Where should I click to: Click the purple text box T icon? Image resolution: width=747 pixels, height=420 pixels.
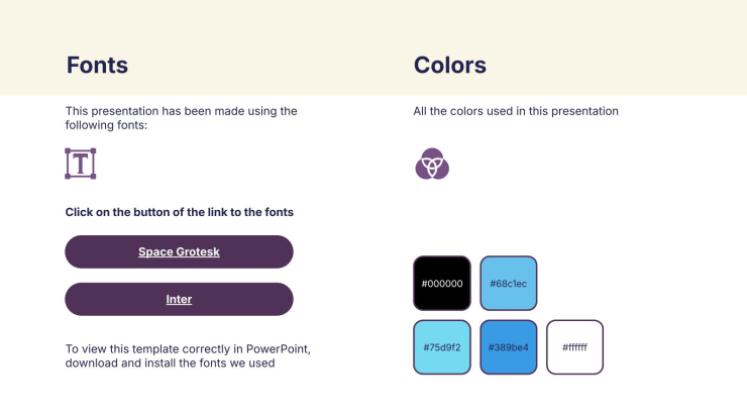[x=80, y=164]
